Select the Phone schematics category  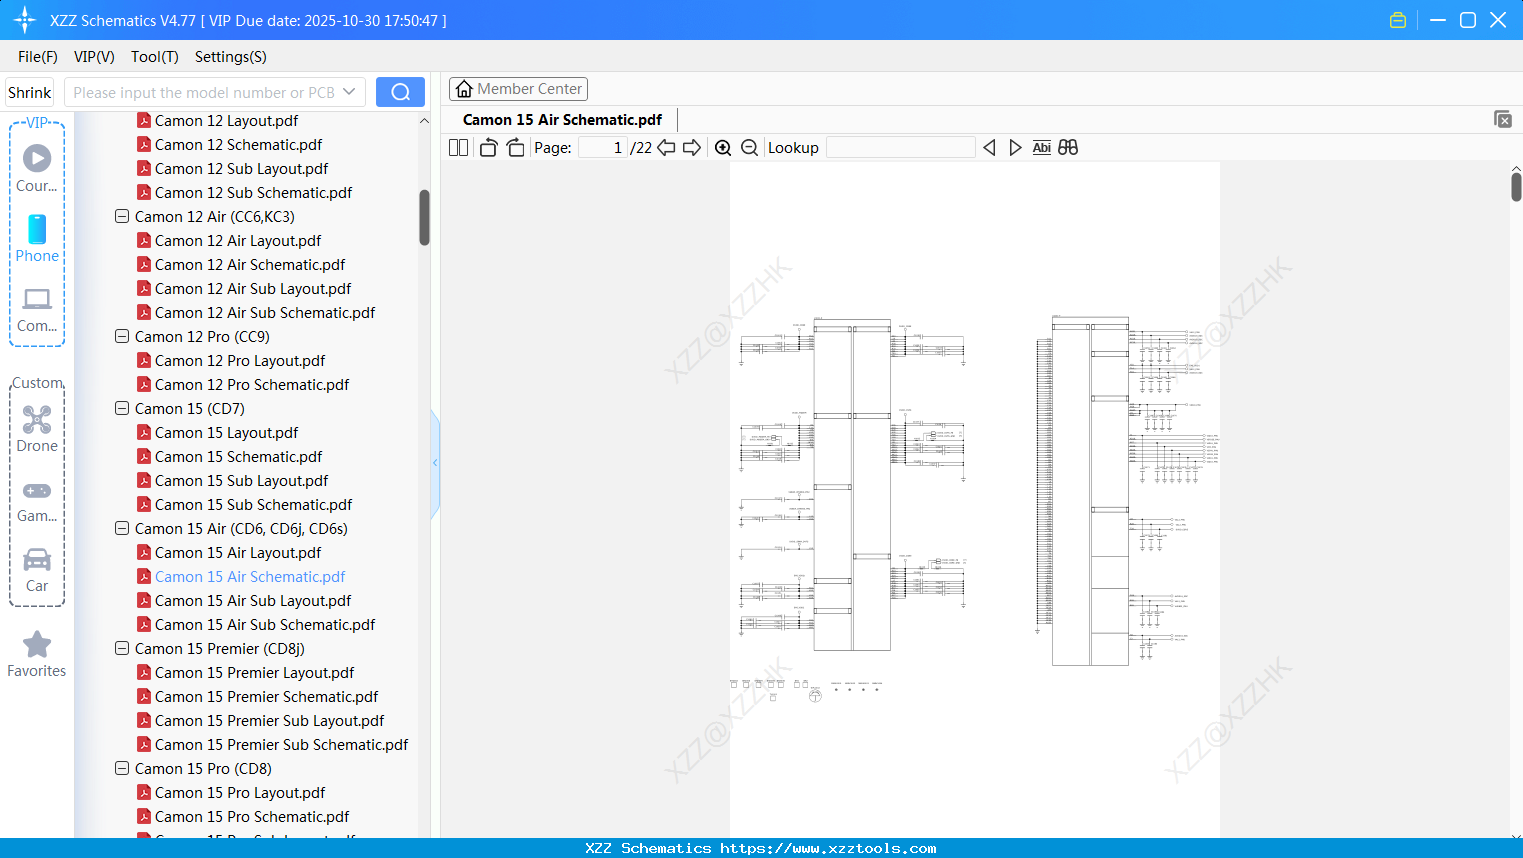pyautogui.click(x=36, y=240)
